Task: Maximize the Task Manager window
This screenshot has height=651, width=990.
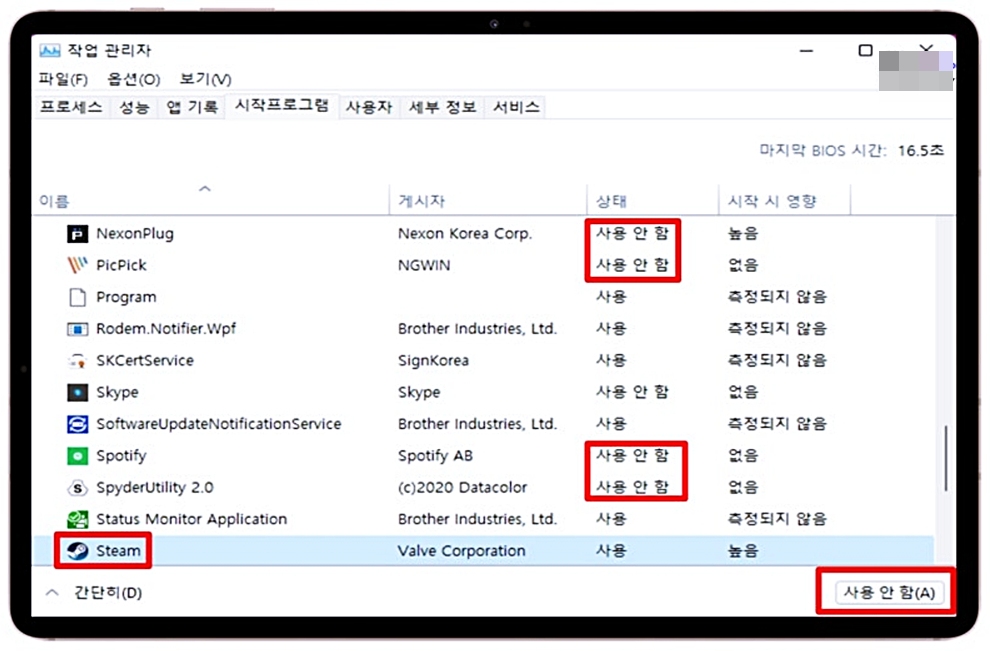Action: click(x=866, y=51)
